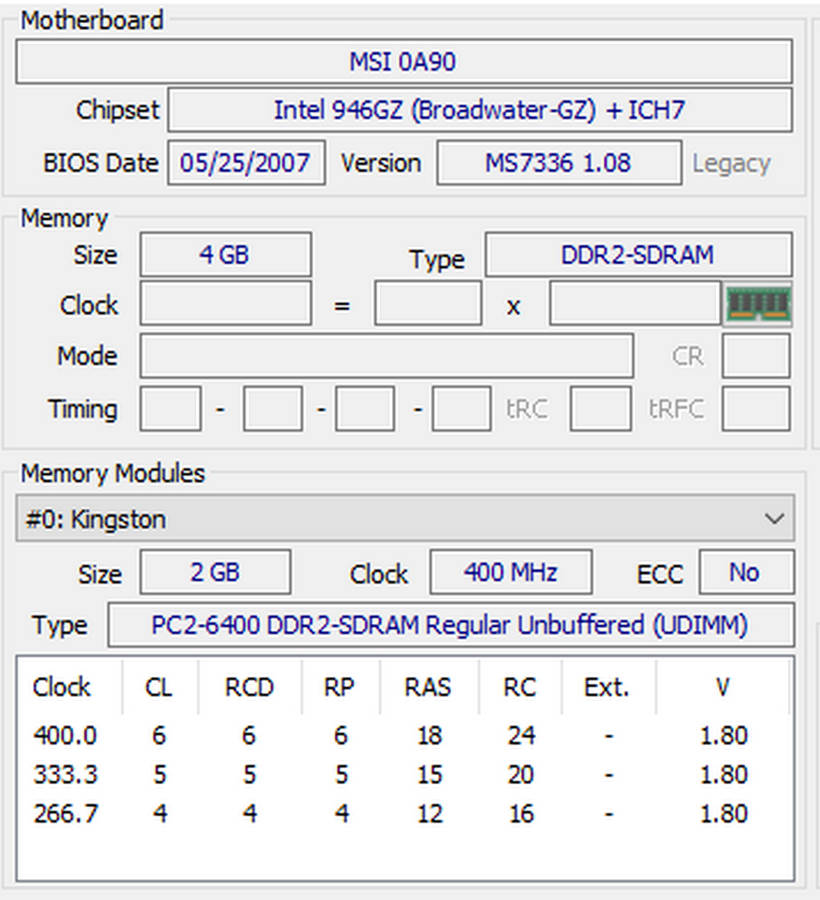
Task: Click the Legacy BIOS mode label
Action: 731,164
